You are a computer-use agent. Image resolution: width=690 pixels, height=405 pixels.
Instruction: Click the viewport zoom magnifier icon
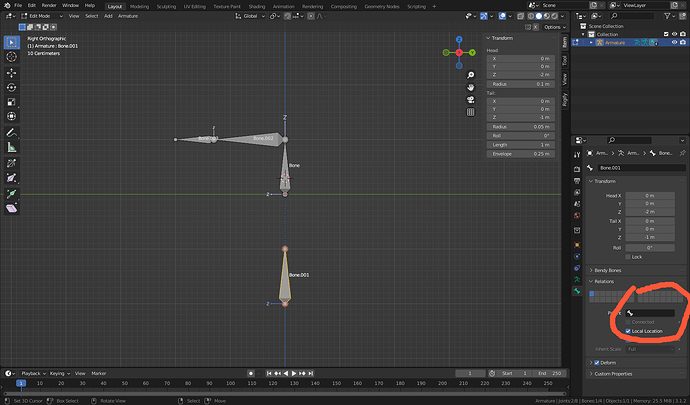point(470,75)
